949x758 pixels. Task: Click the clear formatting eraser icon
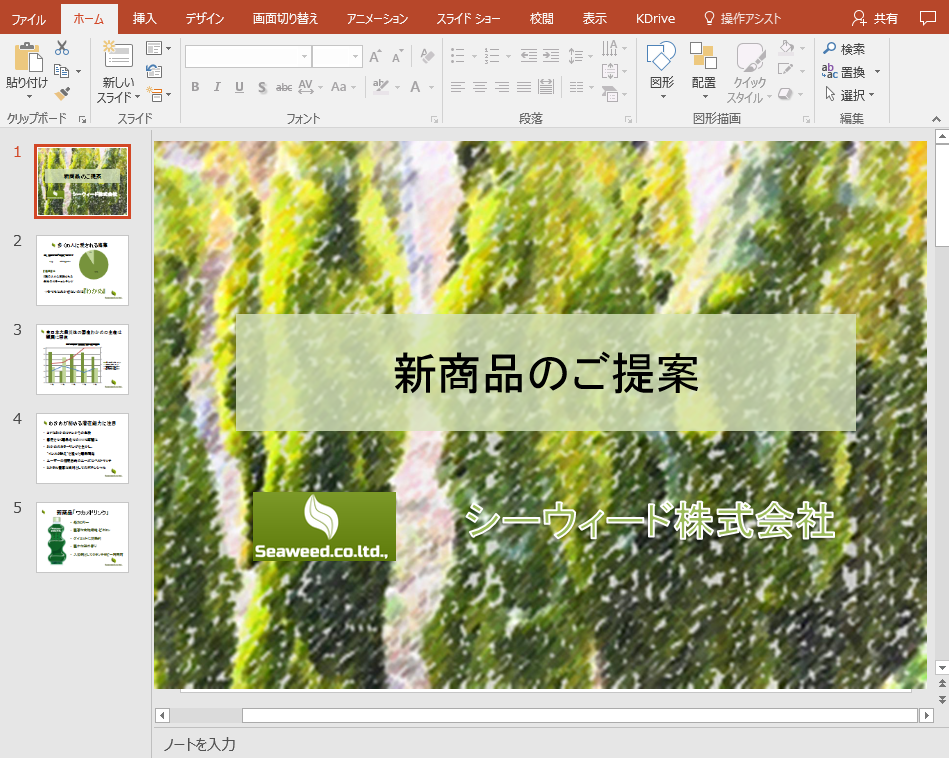coord(427,57)
